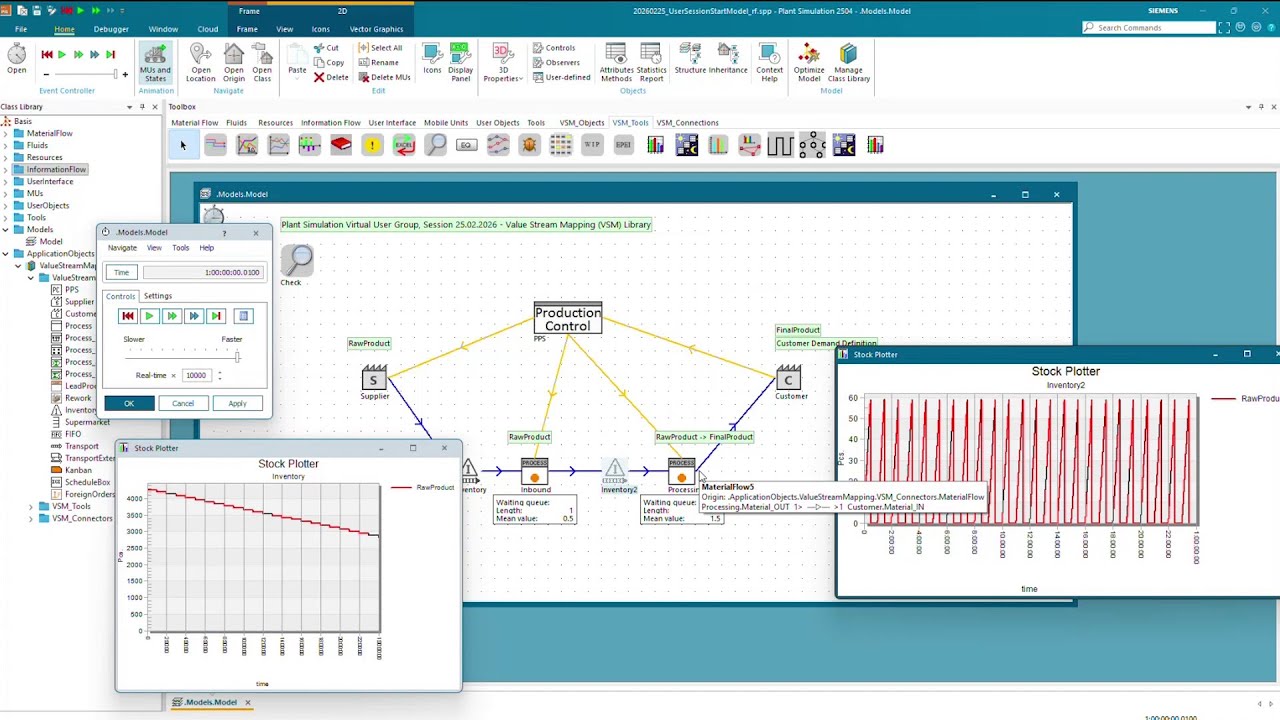Click Optimize Model icon
Viewport: 1280px width, 720px height.
point(809,62)
